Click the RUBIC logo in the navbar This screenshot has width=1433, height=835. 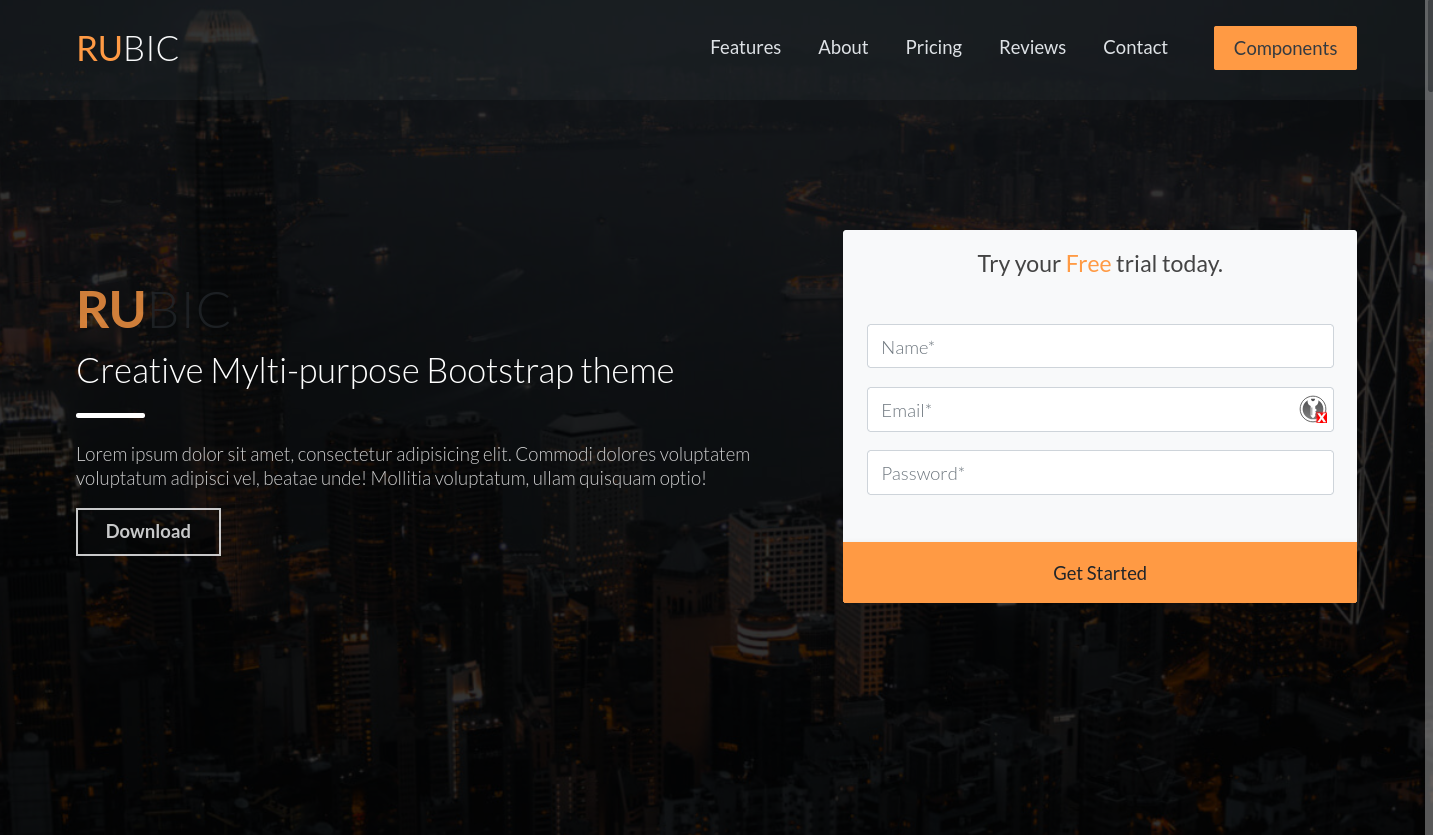click(128, 48)
